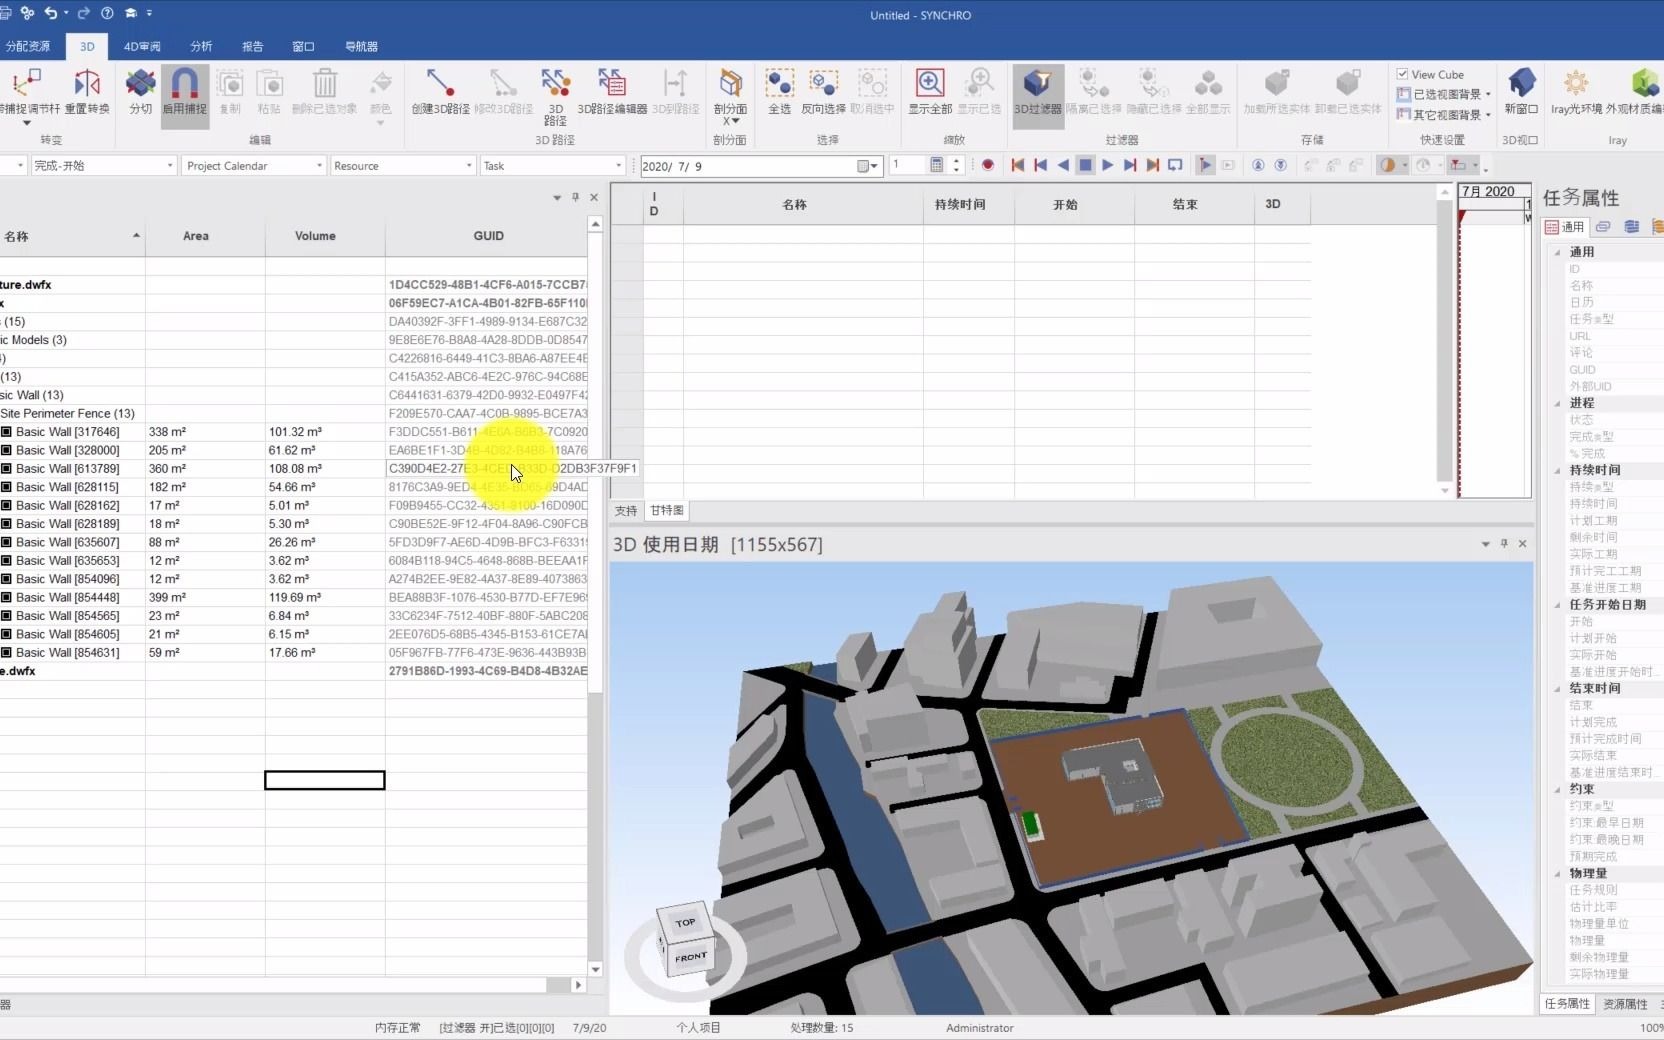1664x1040 pixels.
Task: Rewind to the start of the schedule
Action: tap(1018, 165)
